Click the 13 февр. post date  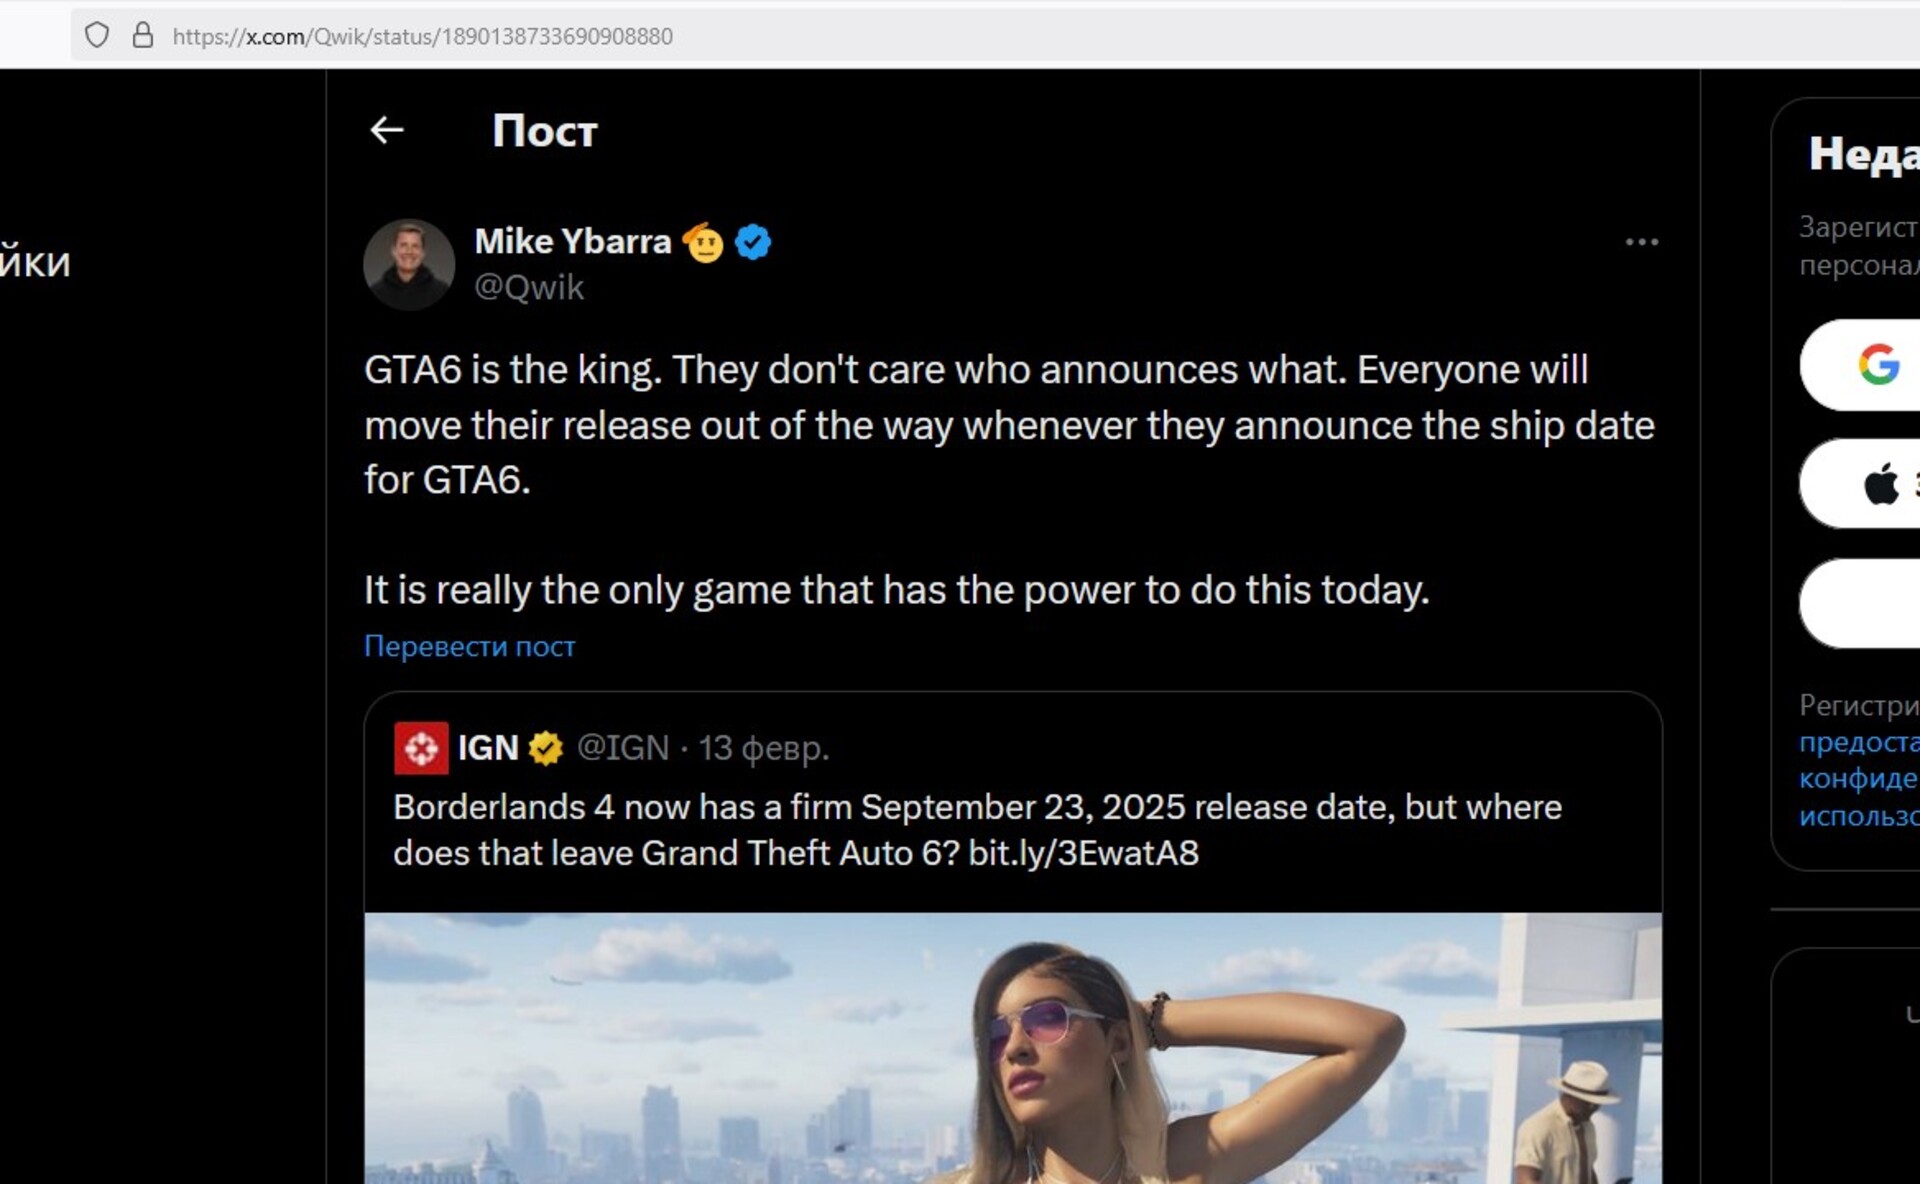(764, 748)
